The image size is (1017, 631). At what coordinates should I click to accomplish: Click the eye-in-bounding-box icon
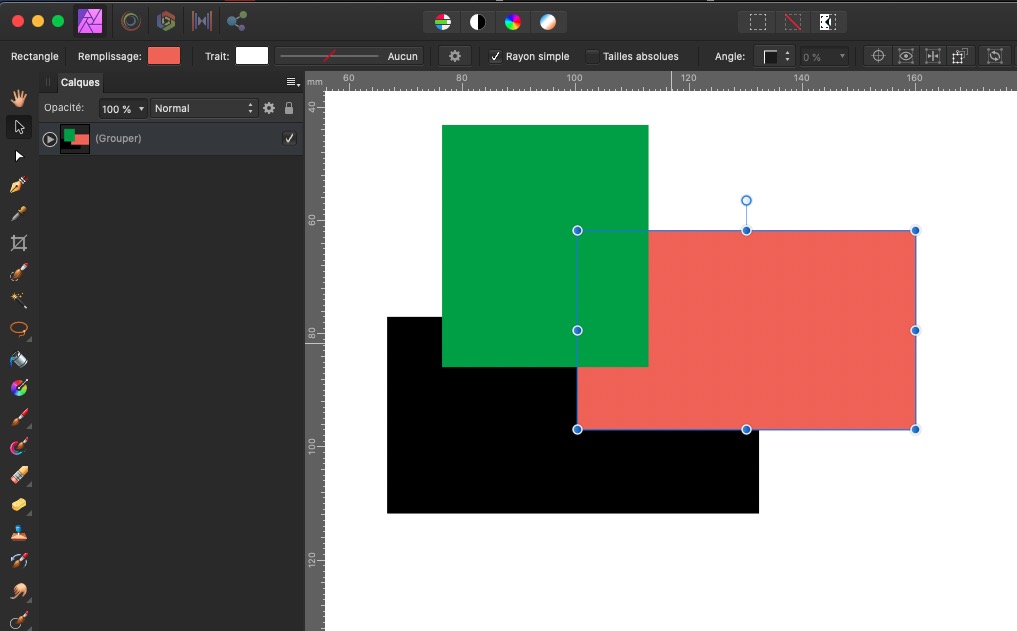point(905,56)
